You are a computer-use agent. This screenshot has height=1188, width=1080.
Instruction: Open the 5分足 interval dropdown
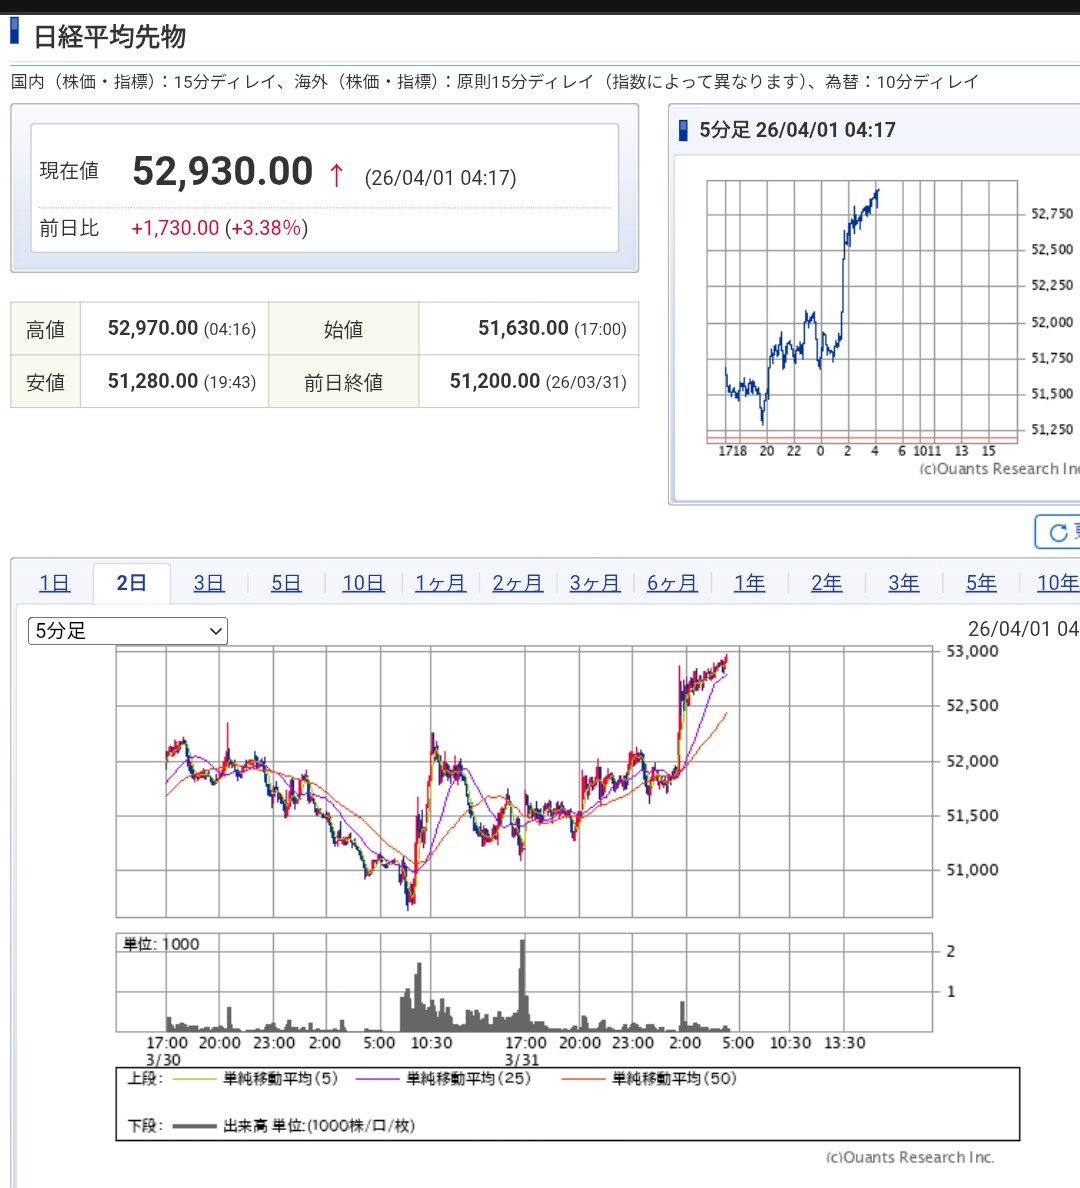coord(128,631)
